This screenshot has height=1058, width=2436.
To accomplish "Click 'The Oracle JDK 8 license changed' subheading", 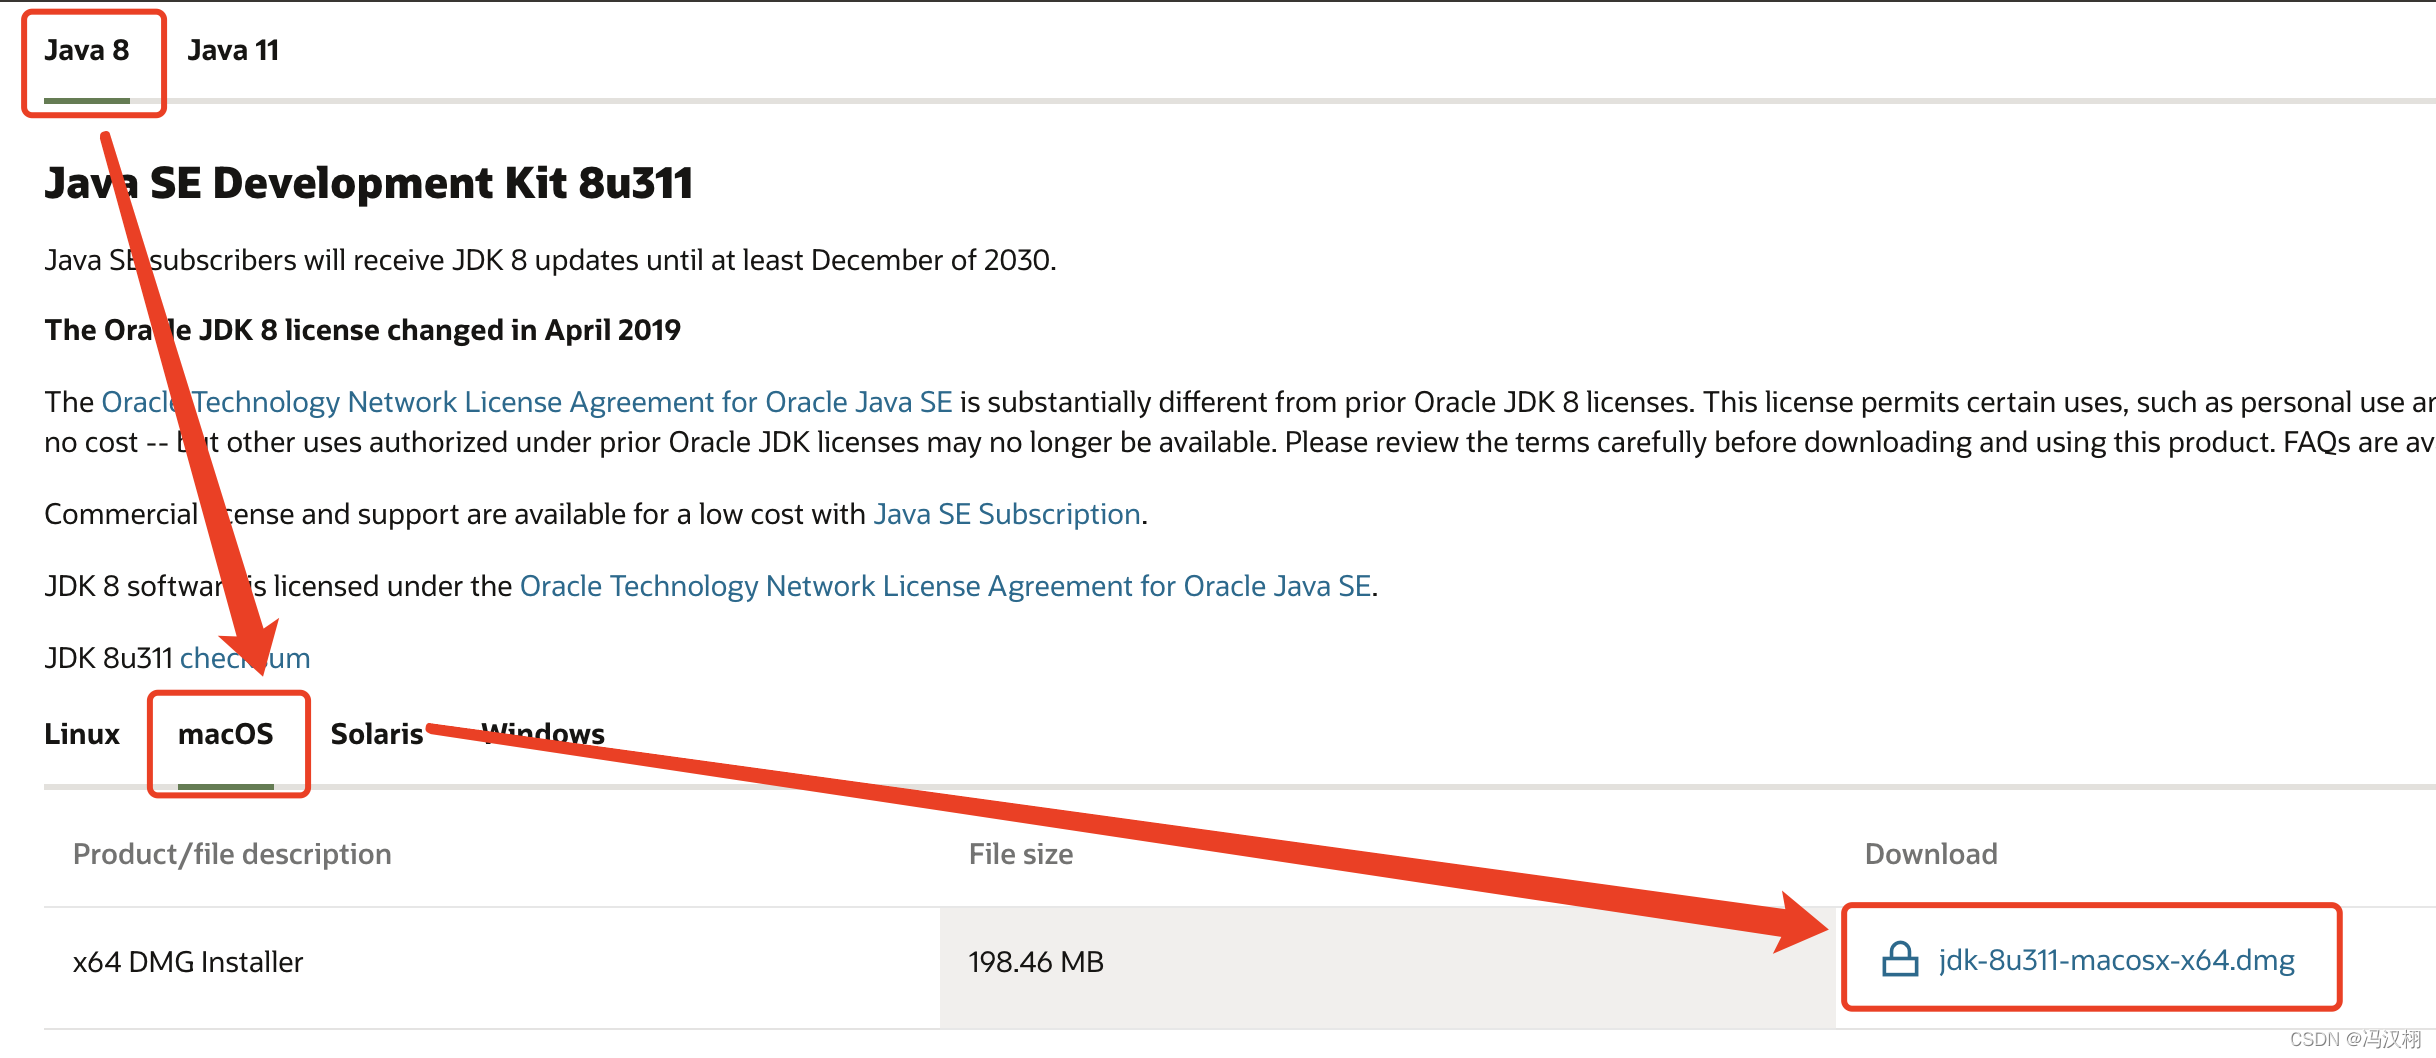I will [x=363, y=330].
